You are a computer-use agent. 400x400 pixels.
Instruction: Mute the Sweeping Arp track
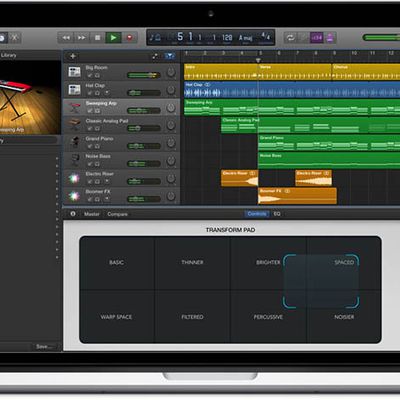[89, 111]
